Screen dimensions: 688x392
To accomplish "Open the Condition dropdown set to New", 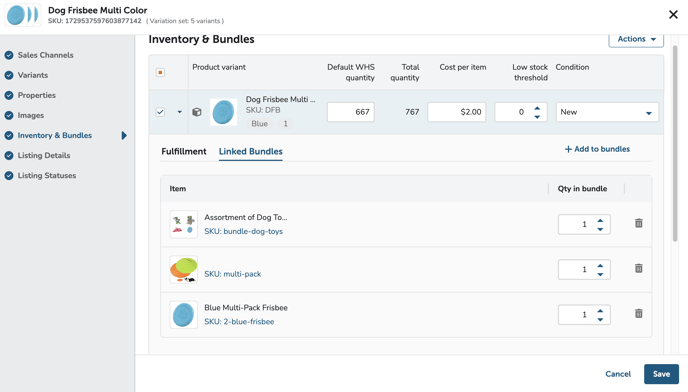I will pos(607,112).
